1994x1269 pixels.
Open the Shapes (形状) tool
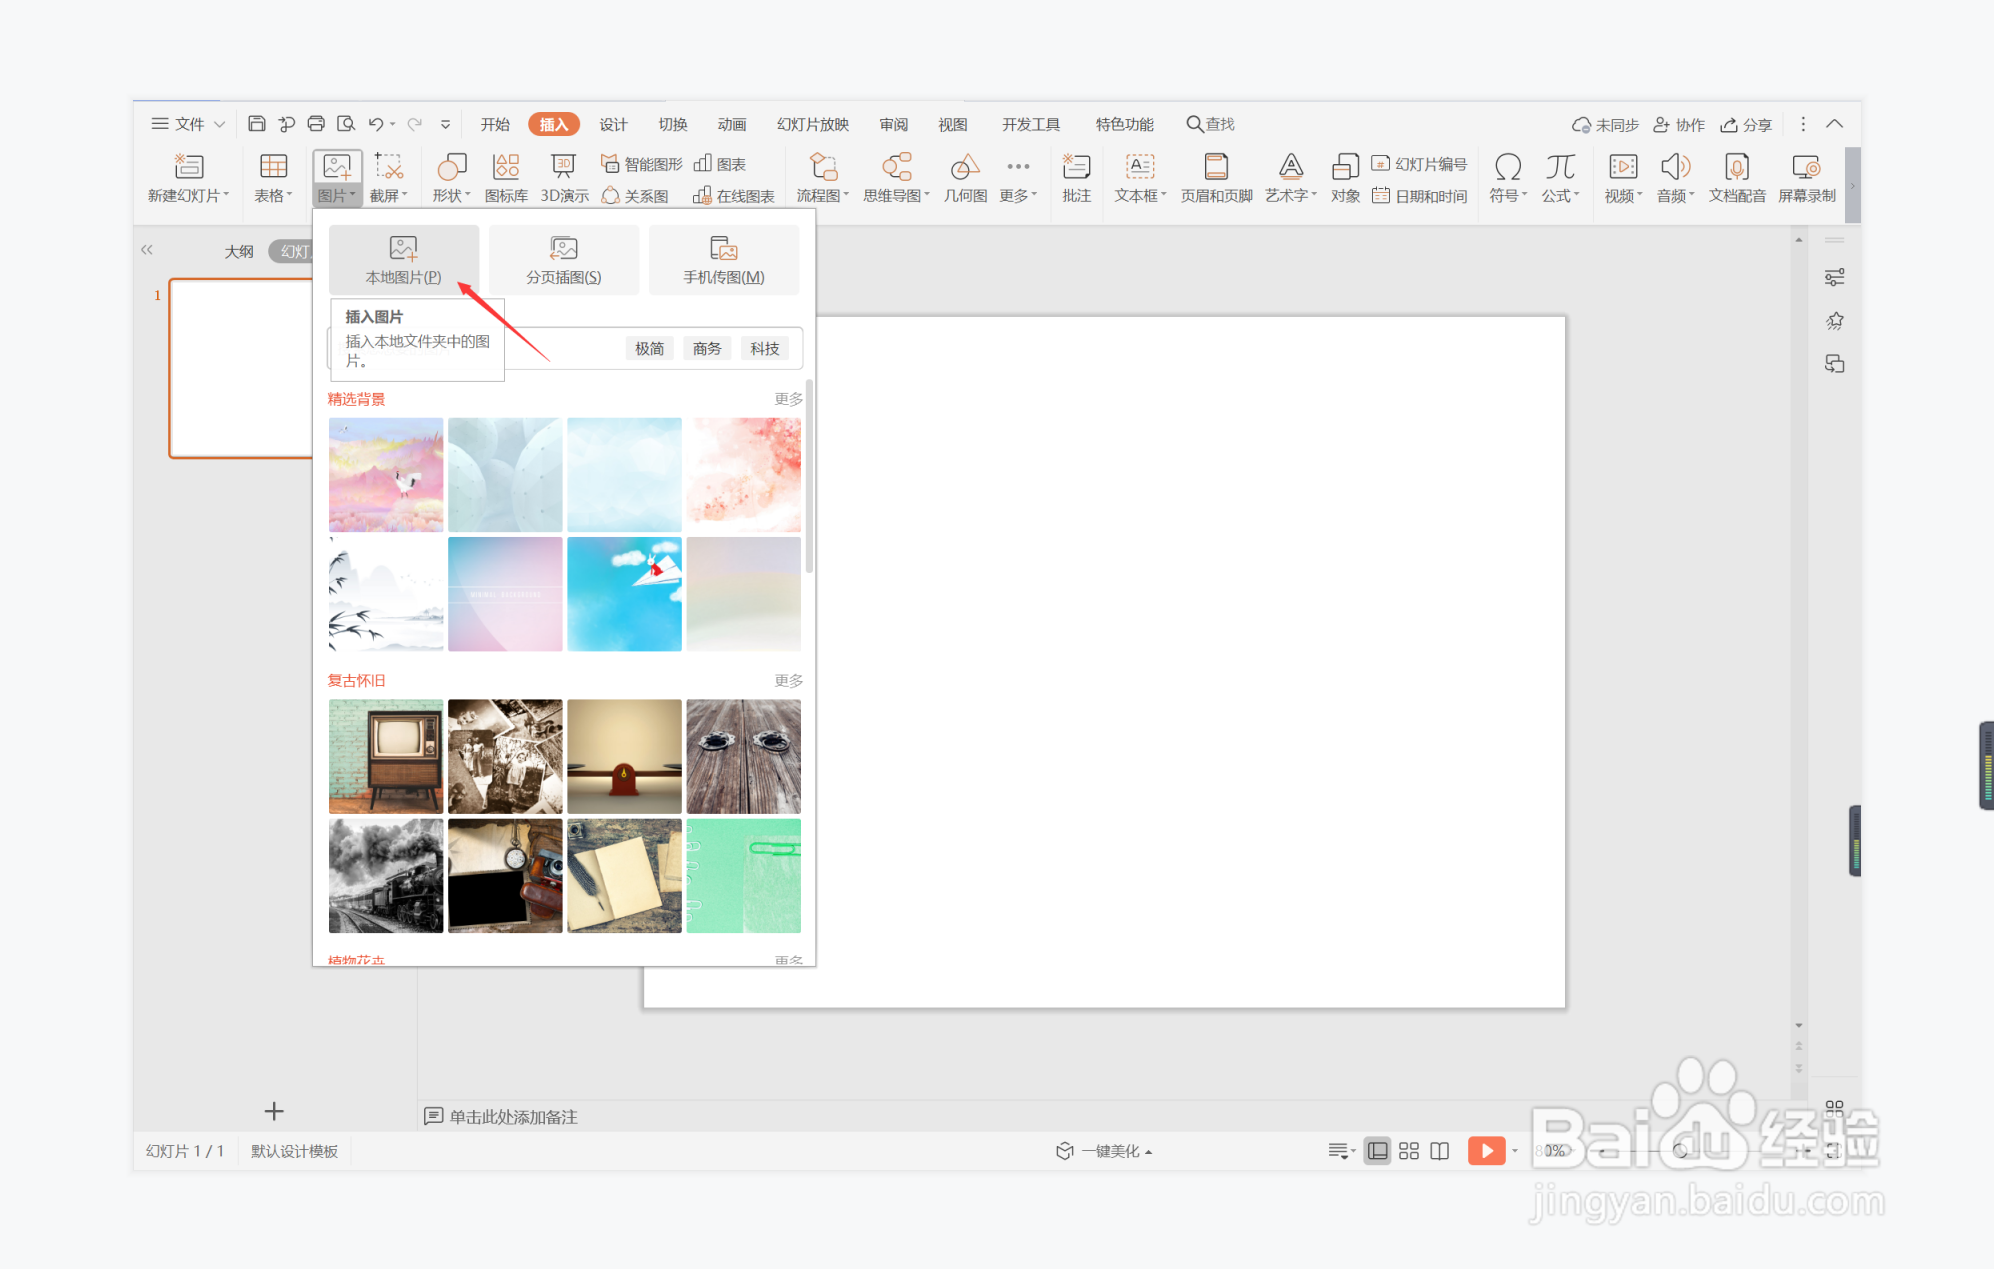tap(451, 178)
